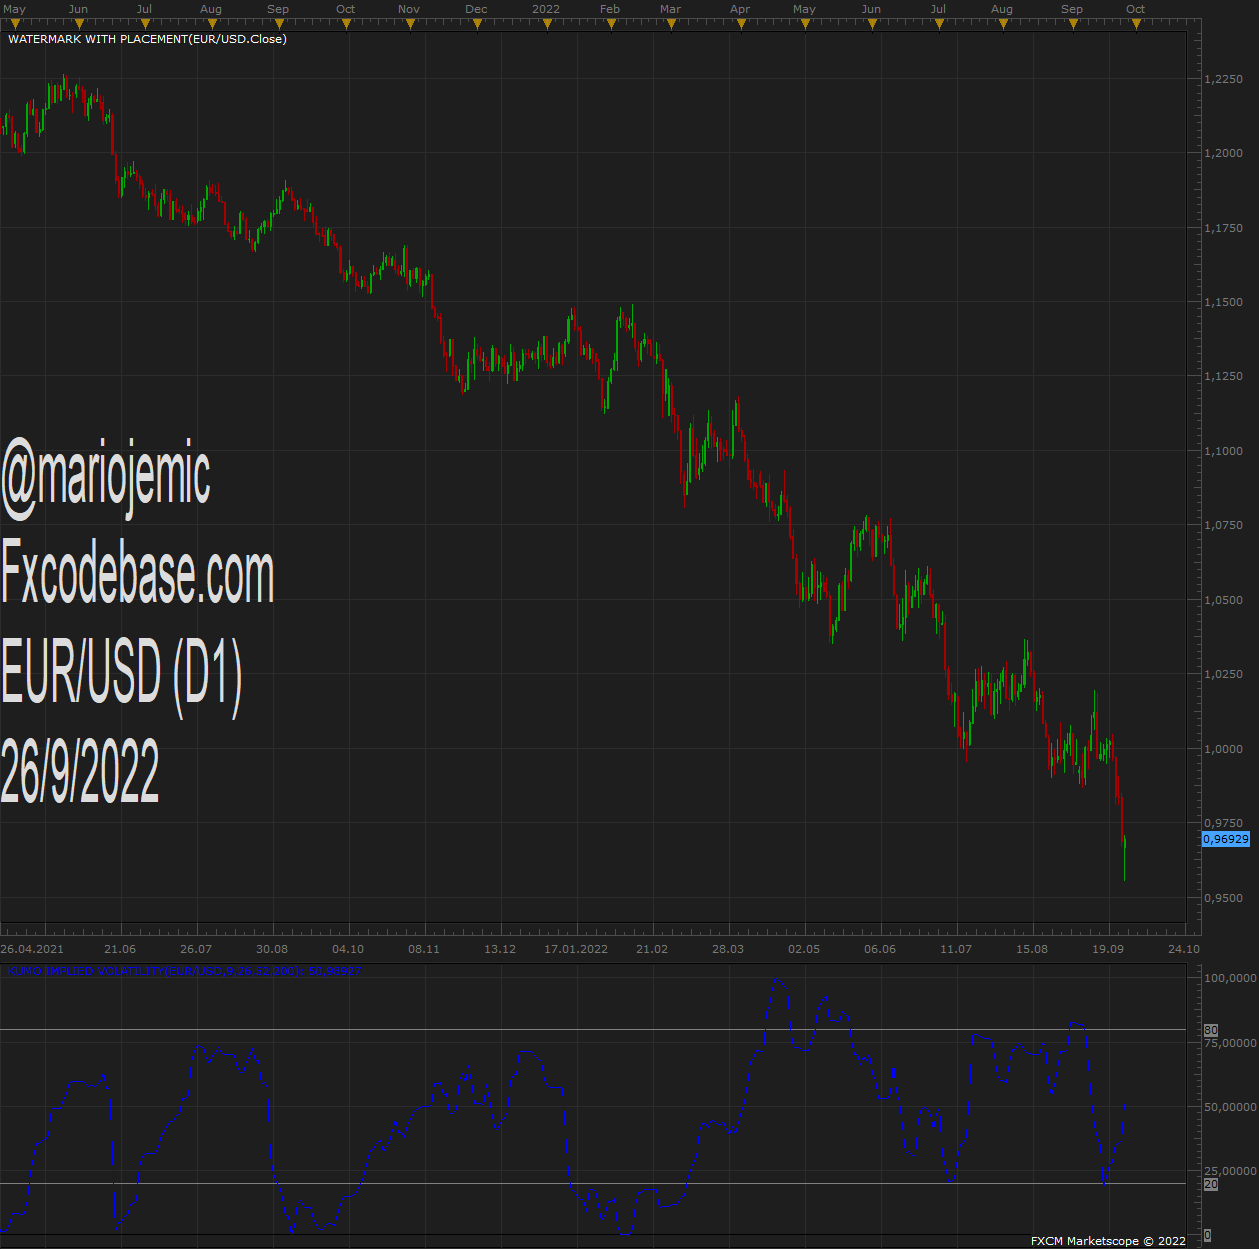Select the 02.05 date axis label
1259x1249 pixels.
(804, 949)
